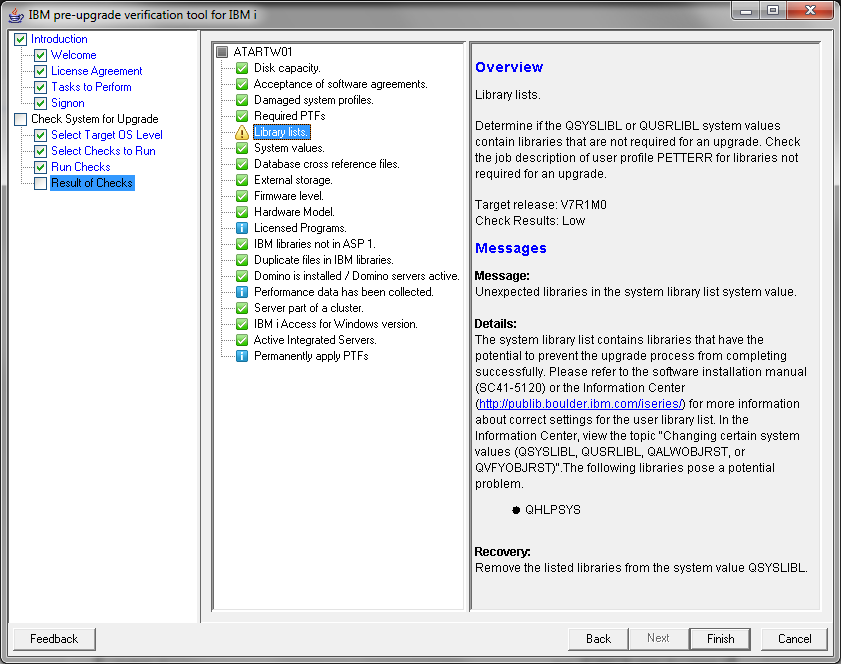Viewport: 841px width, 664px height.
Task: Click the info icon beside Permanently apply PTFs
Action: pos(241,356)
